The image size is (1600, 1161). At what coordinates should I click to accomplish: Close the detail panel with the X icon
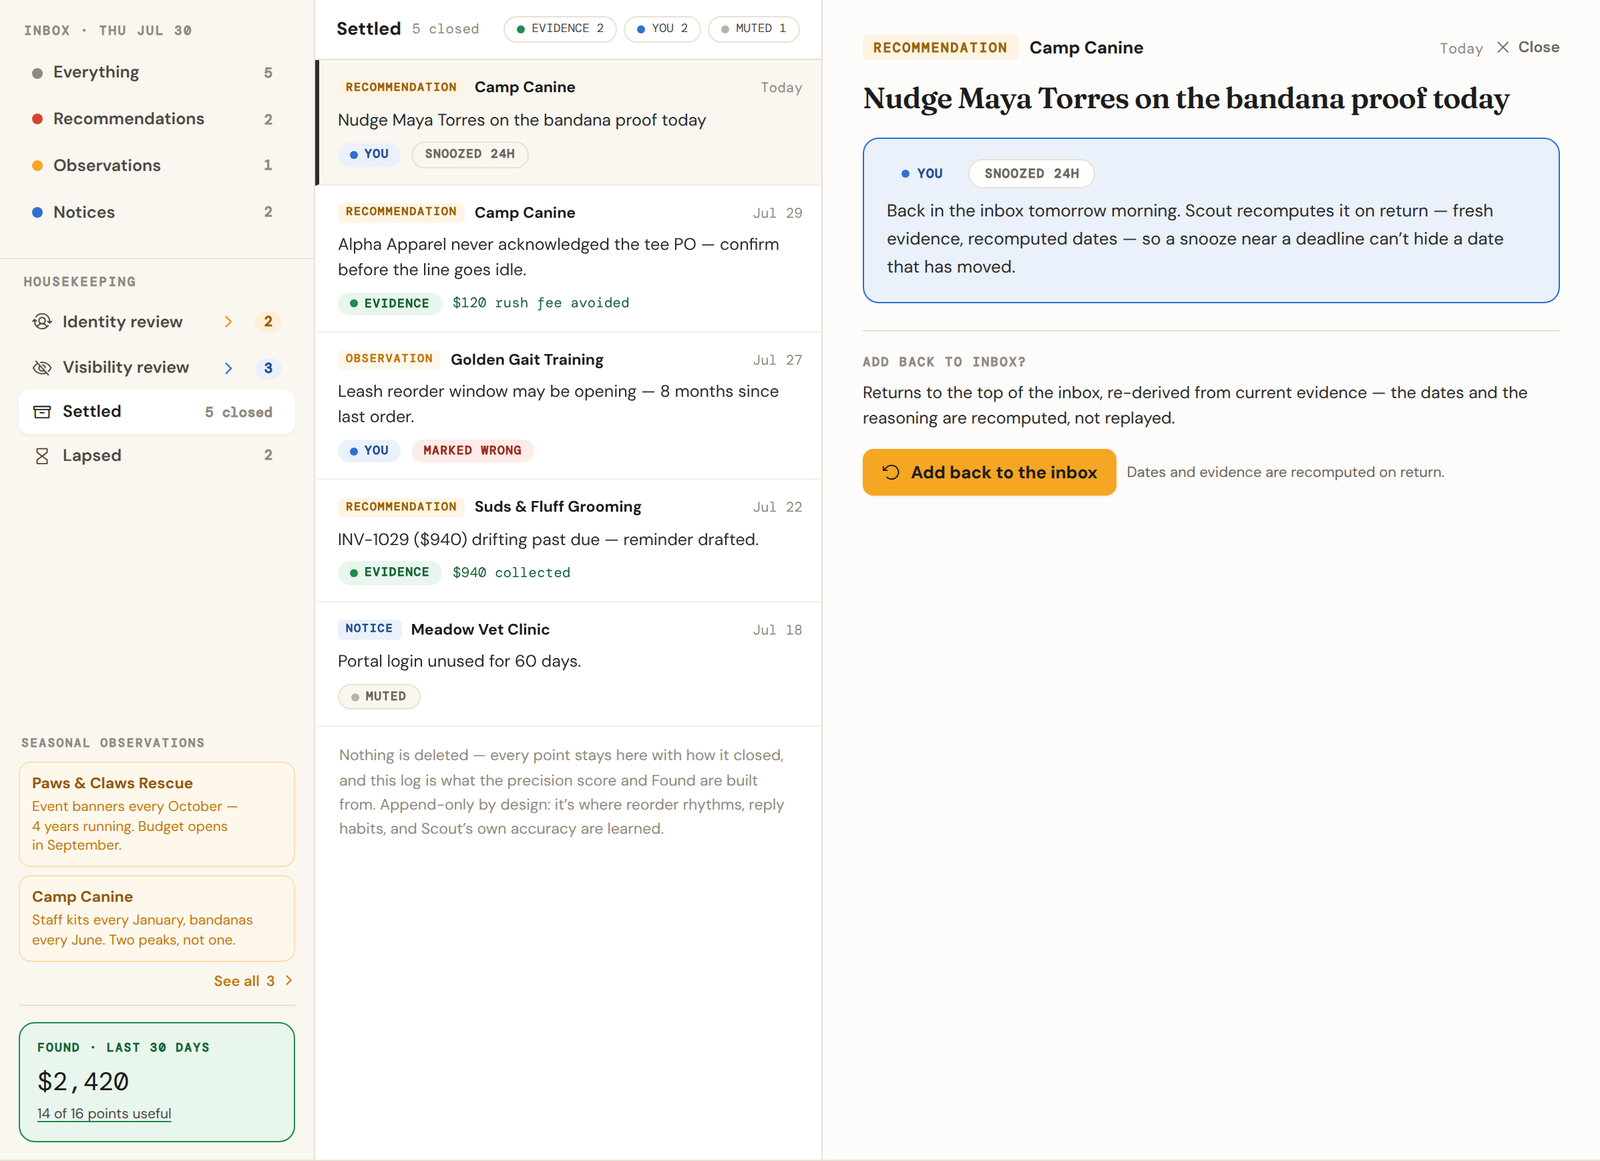(1503, 47)
